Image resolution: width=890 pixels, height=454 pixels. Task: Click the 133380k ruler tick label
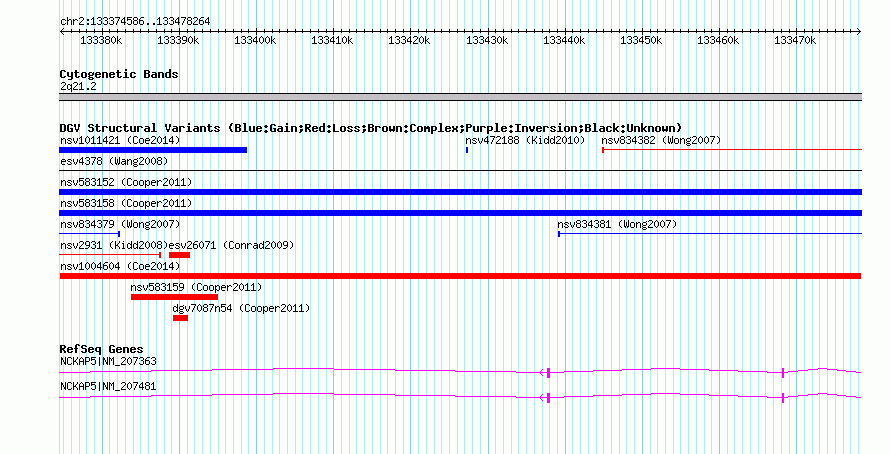pyautogui.click(x=101, y=40)
